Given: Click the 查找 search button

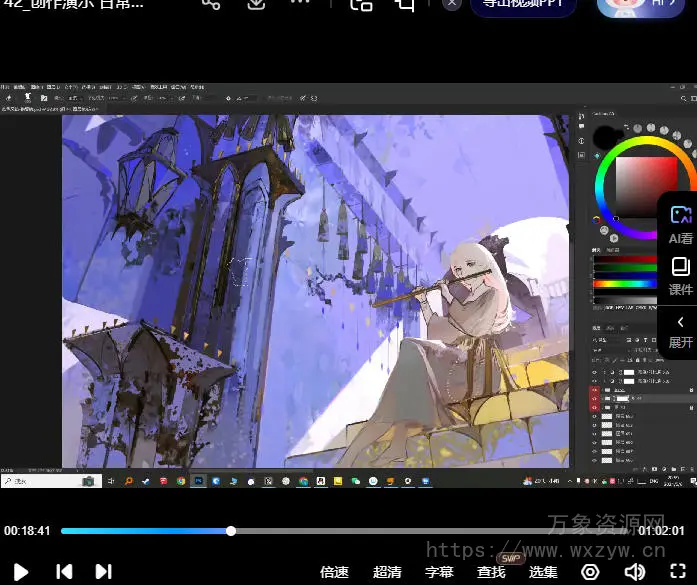Looking at the screenshot, I should tap(491, 572).
